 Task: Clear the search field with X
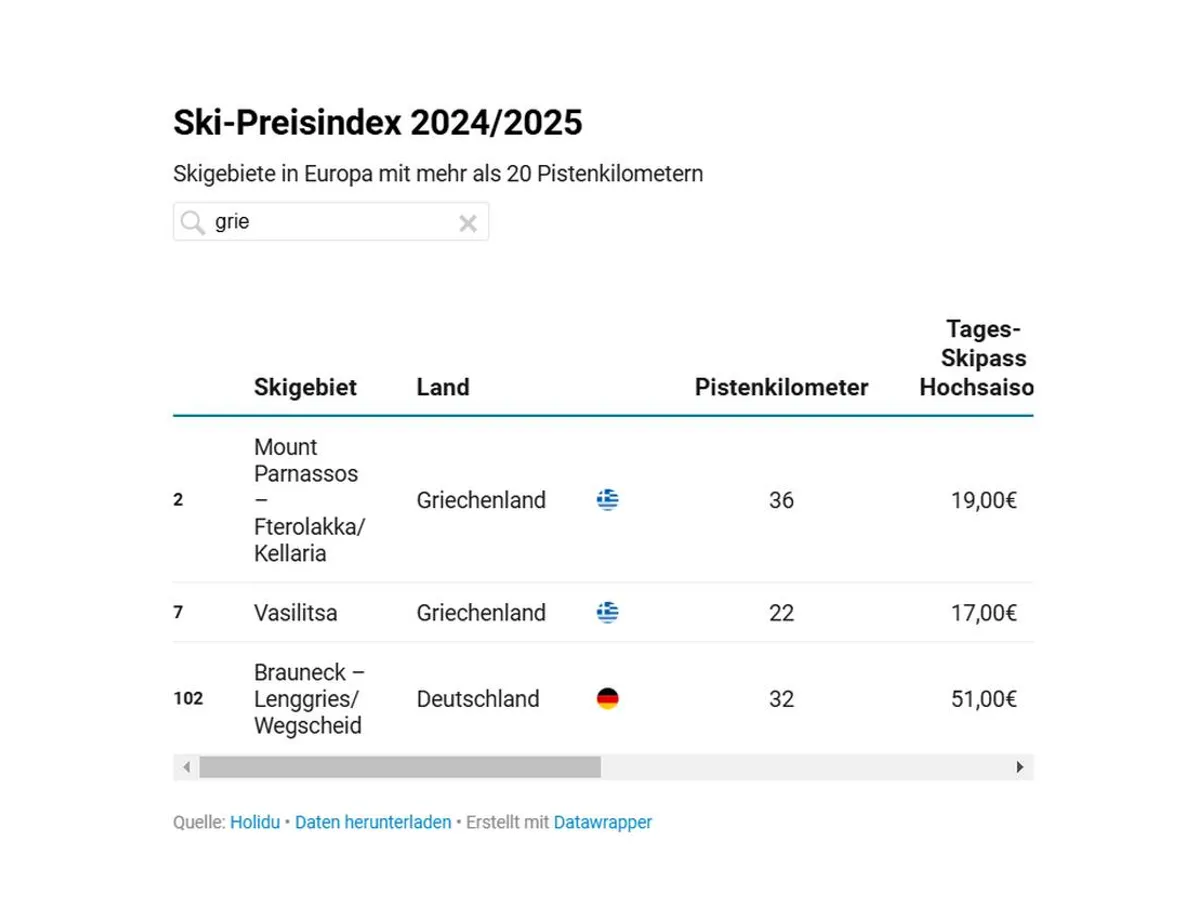click(467, 223)
